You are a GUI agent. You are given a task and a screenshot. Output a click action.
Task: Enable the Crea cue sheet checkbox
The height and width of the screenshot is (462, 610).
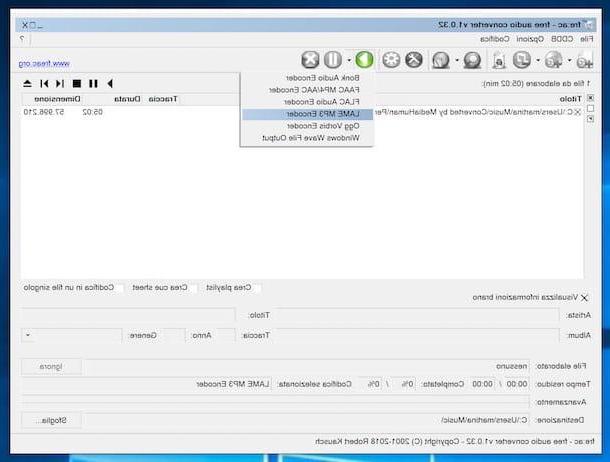point(193,288)
